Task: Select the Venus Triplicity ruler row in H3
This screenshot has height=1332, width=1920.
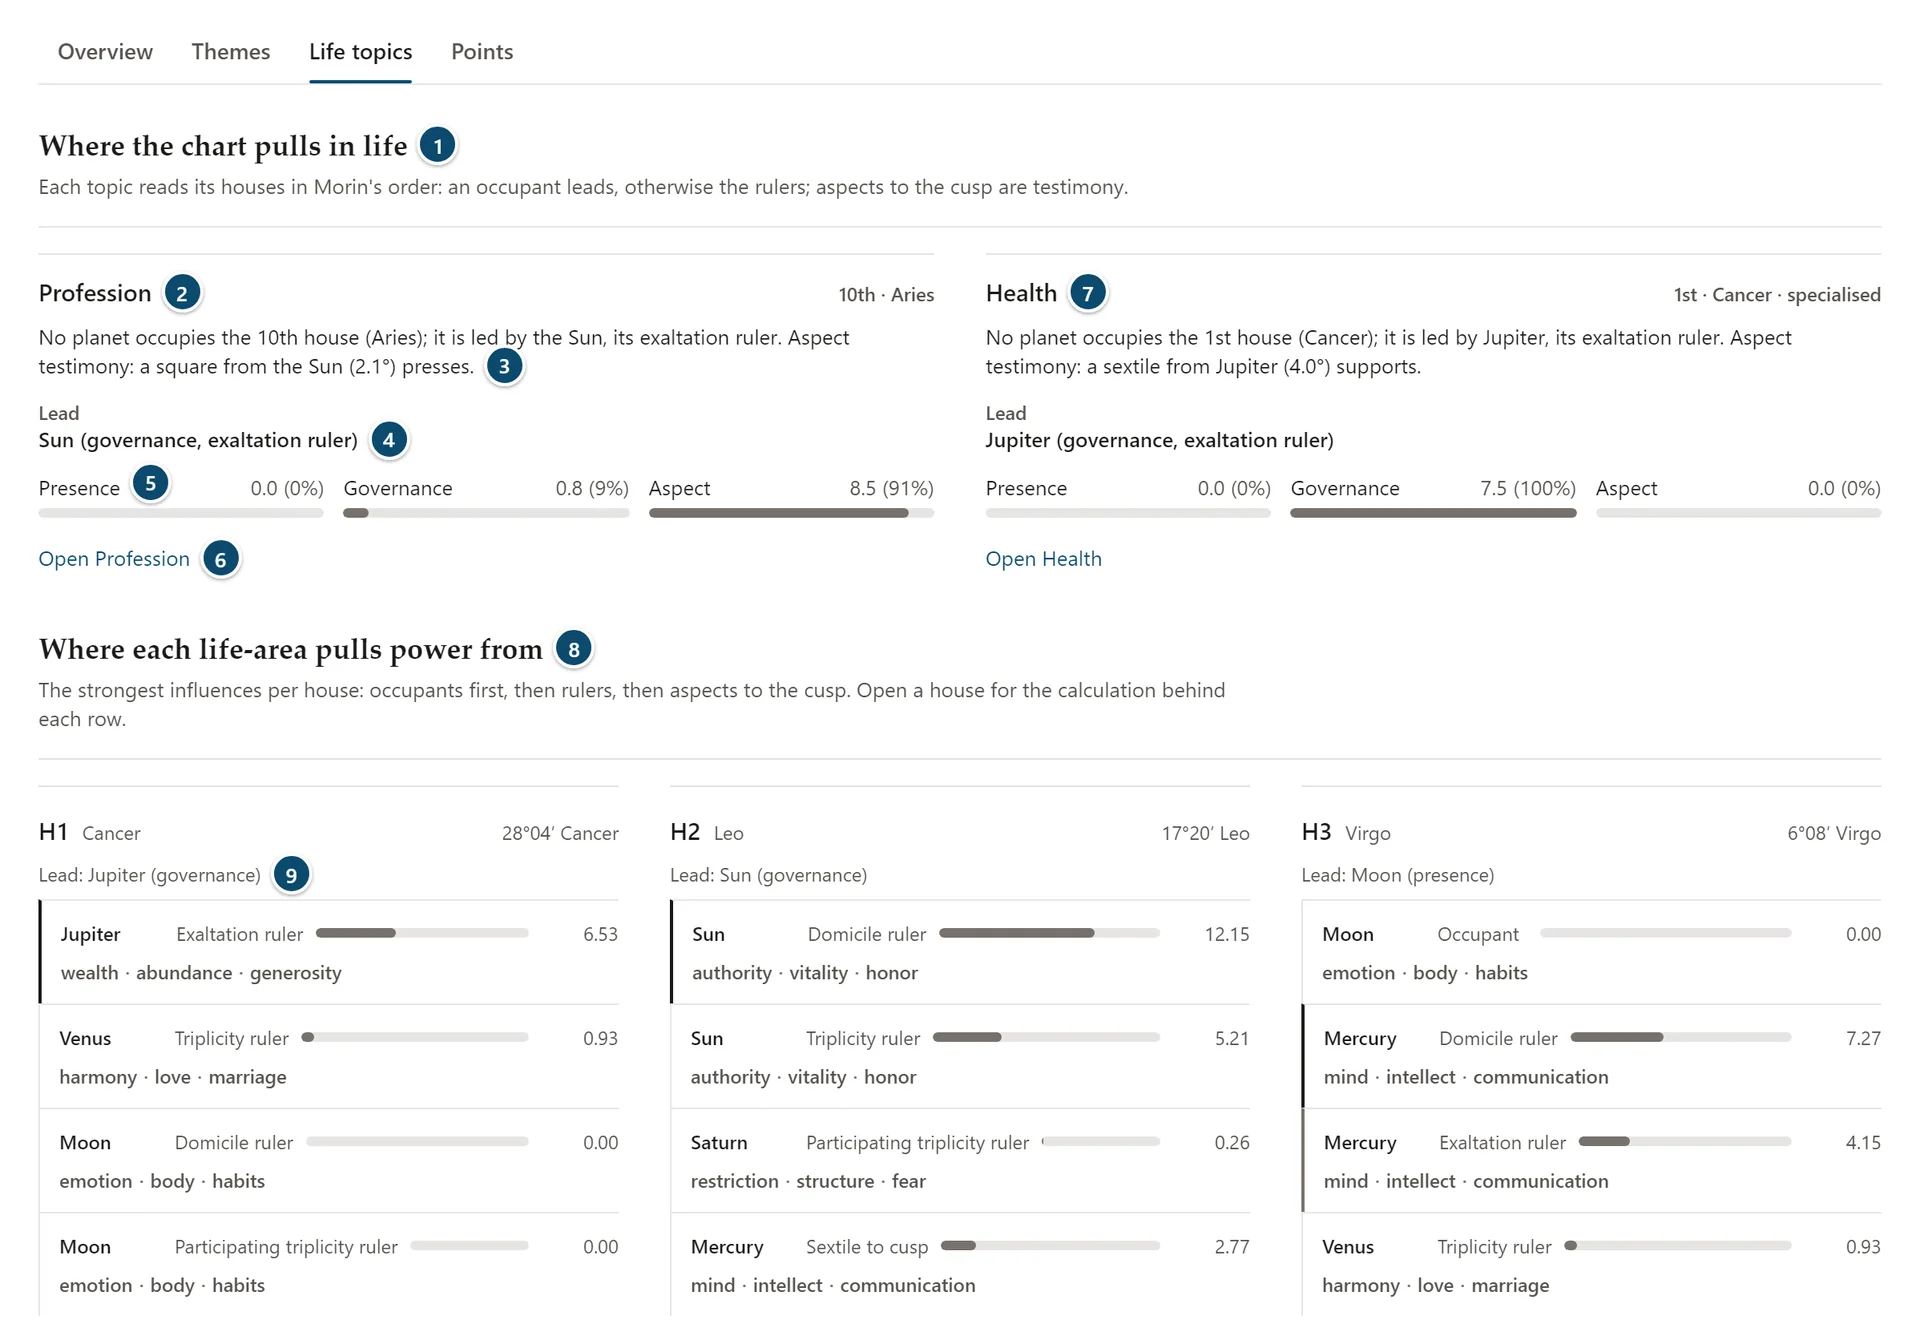Action: (1592, 1265)
